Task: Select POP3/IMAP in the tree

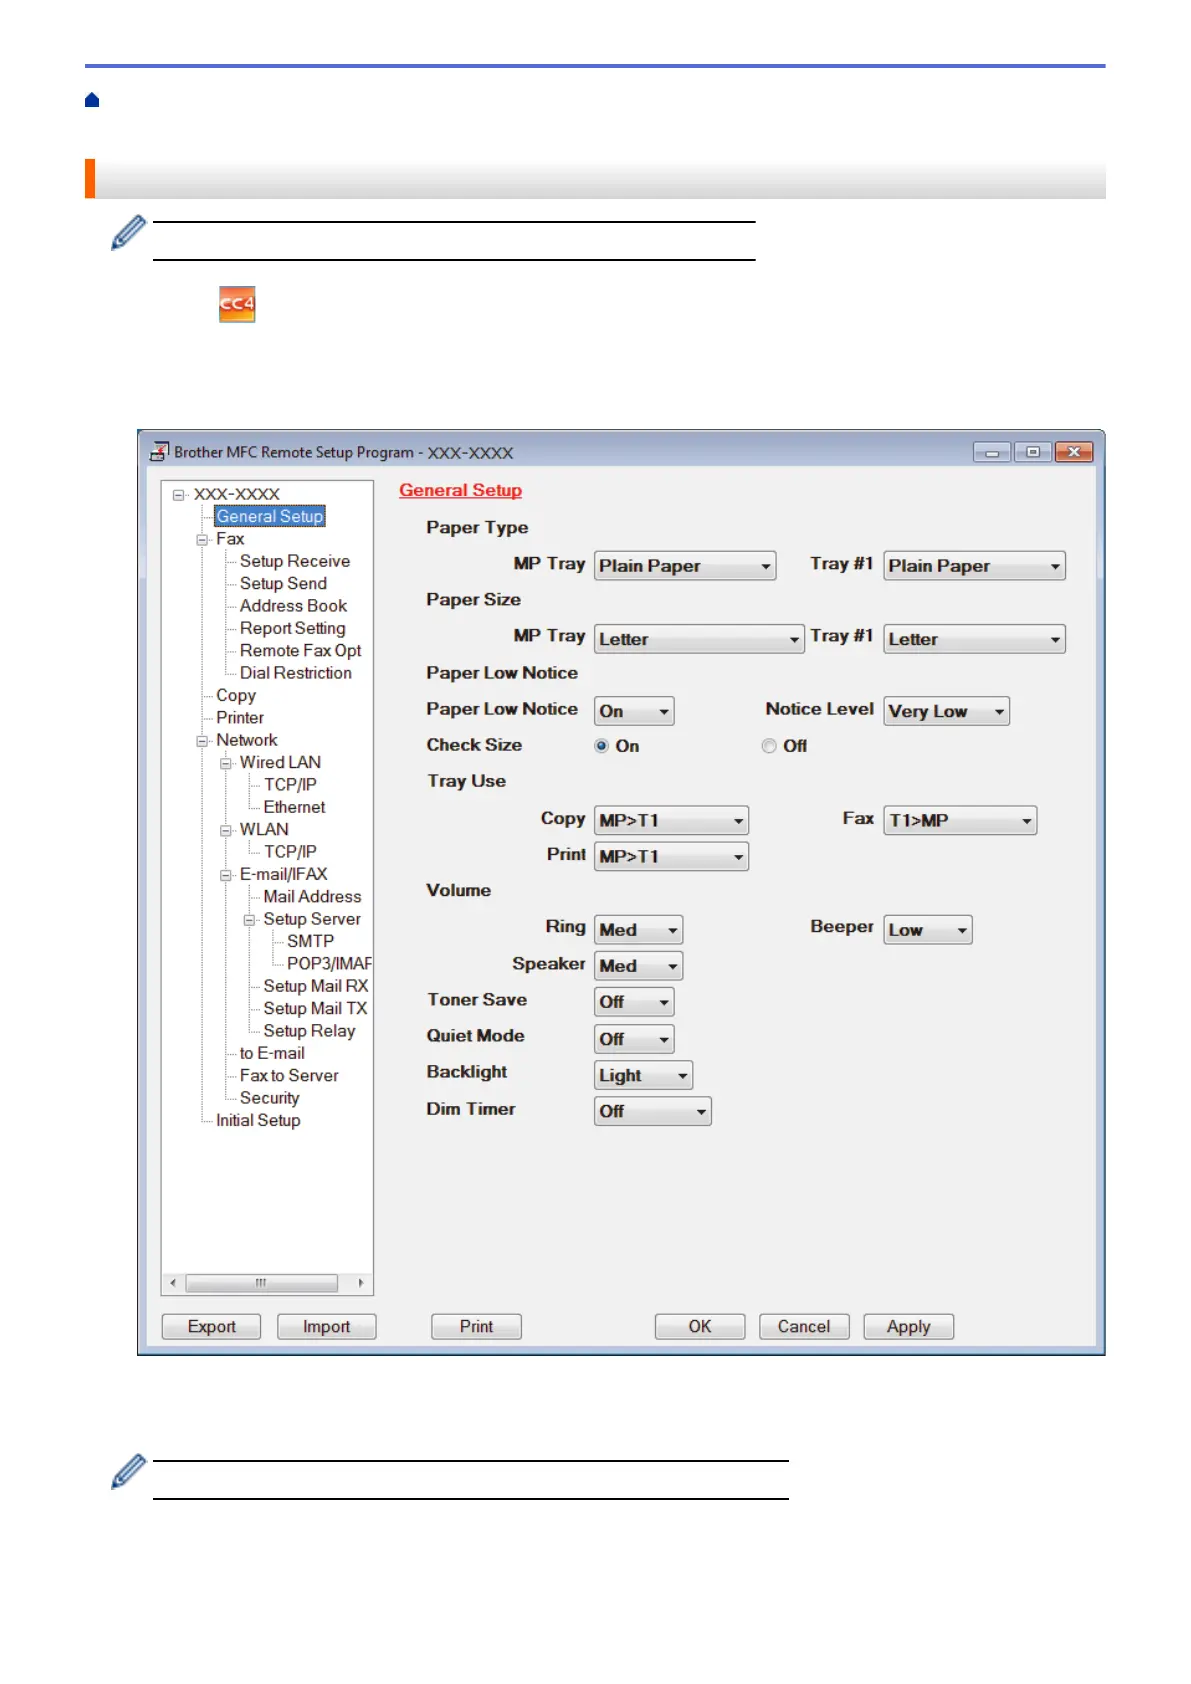Action: click(329, 963)
